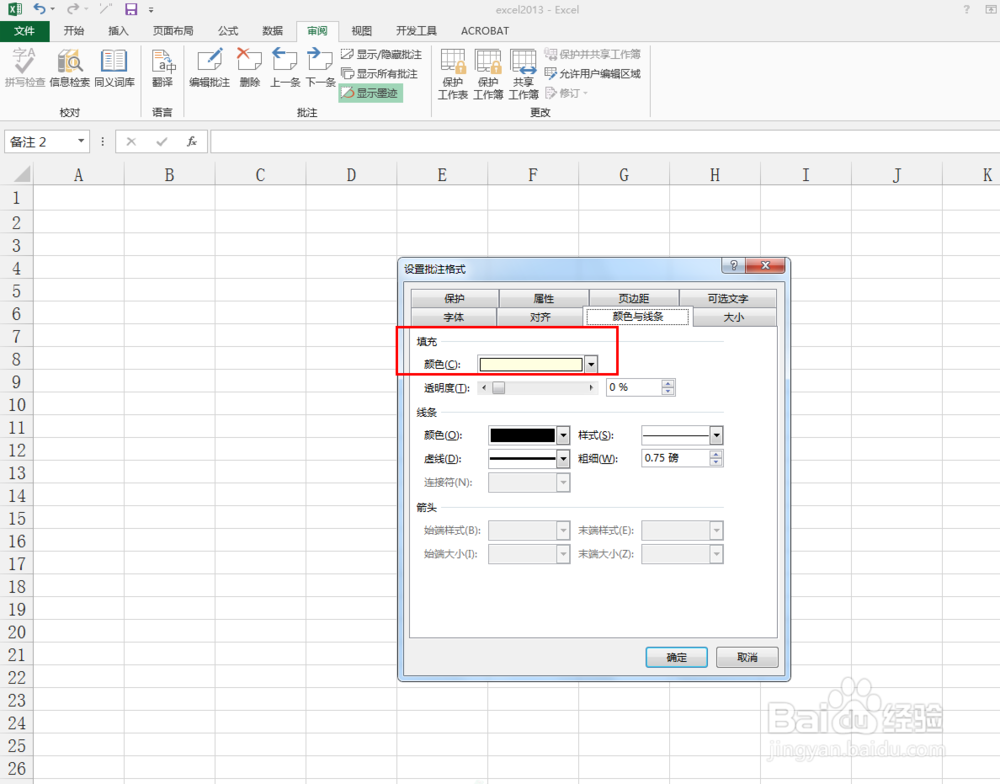Switch to the ACROBAT ribbon tab
This screenshot has width=1000, height=784.
[x=485, y=31]
